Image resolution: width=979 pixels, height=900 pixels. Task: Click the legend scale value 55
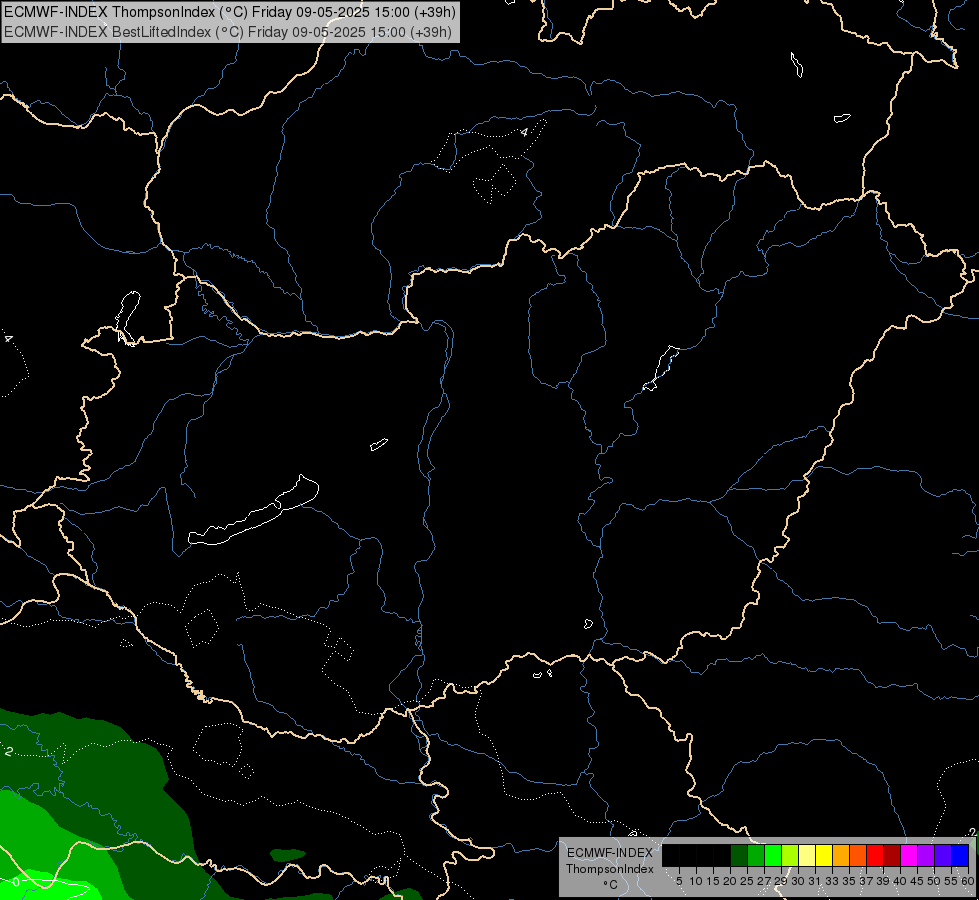pos(952,881)
